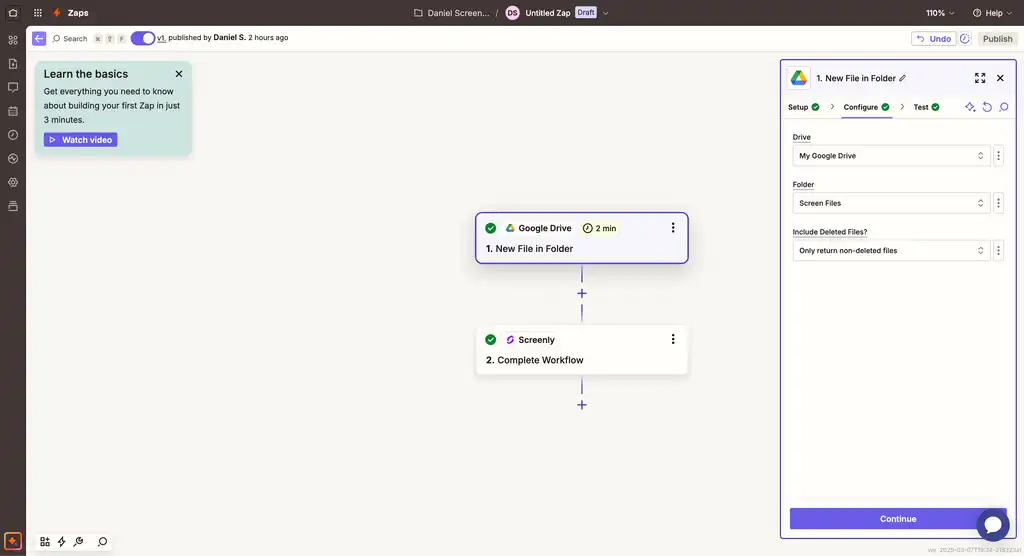Click the AI sparkle icon in panel tabs row

[x=970, y=107]
